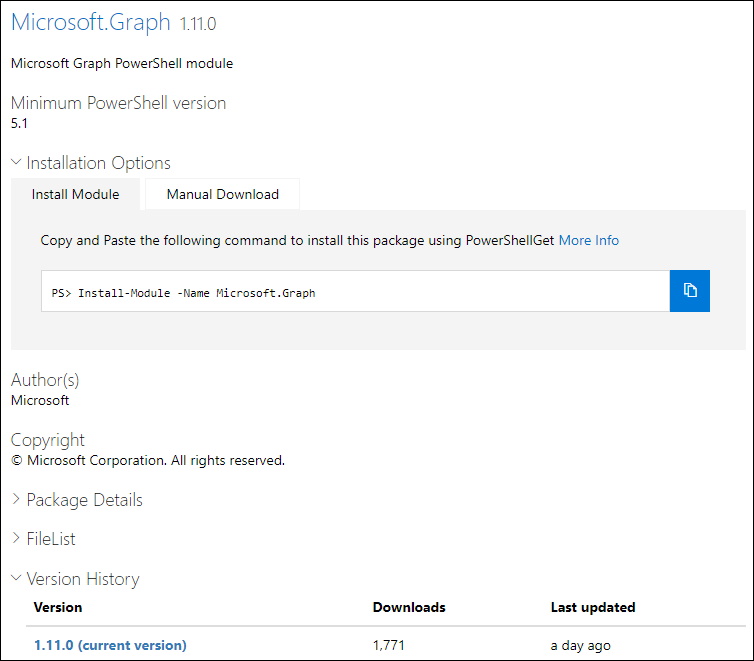Click the Package Details heading text

(85, 500)
